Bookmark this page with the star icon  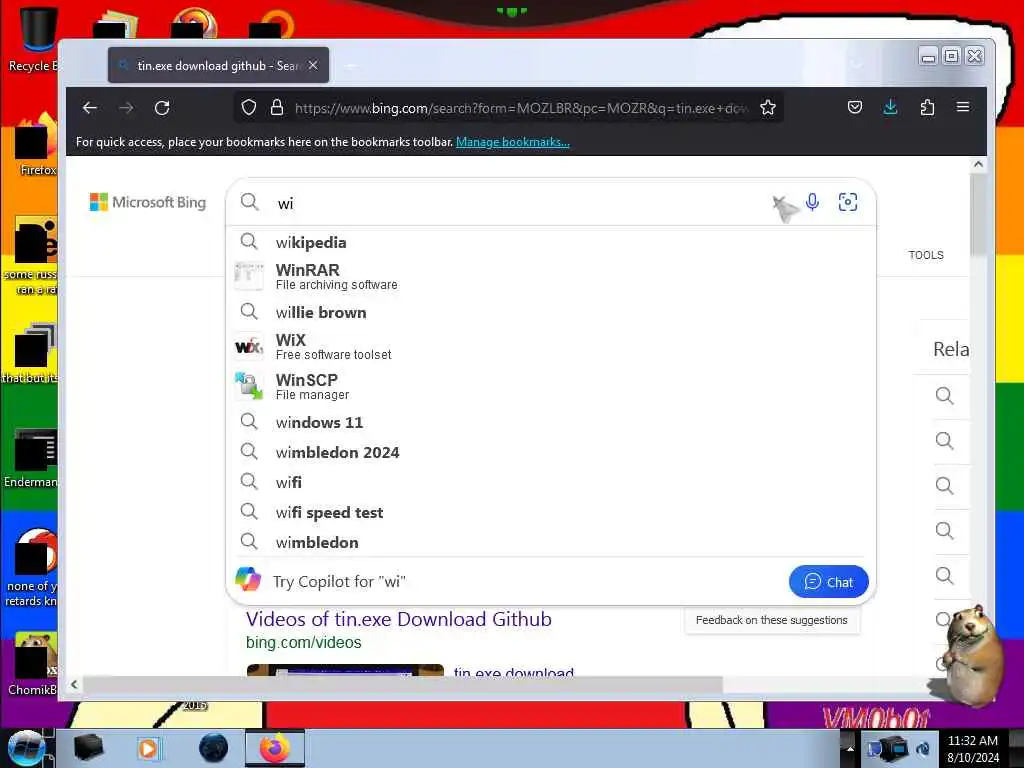click(768, 108)
